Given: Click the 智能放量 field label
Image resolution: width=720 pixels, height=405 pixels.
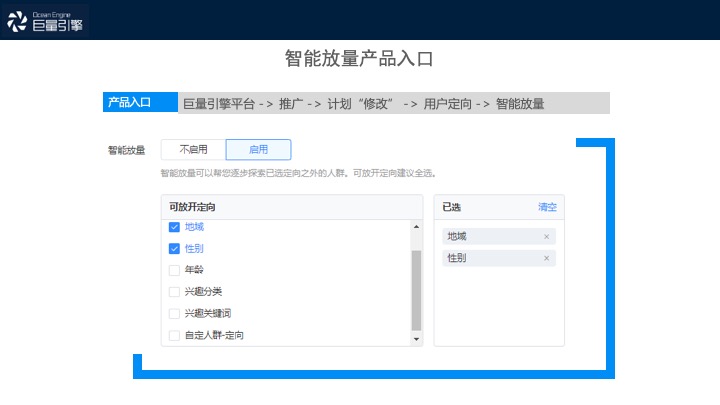Looking at the screenshot, I should click(126, 150).
